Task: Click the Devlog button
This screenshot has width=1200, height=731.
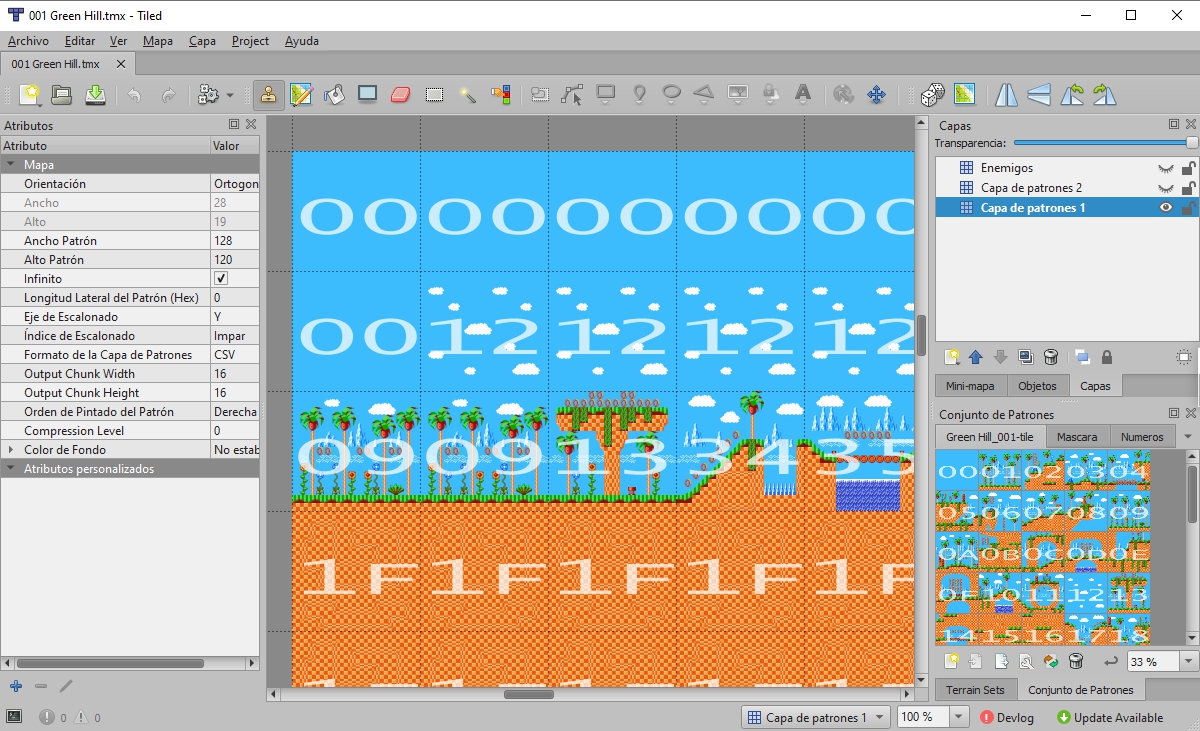Action: pos(1006,717)
